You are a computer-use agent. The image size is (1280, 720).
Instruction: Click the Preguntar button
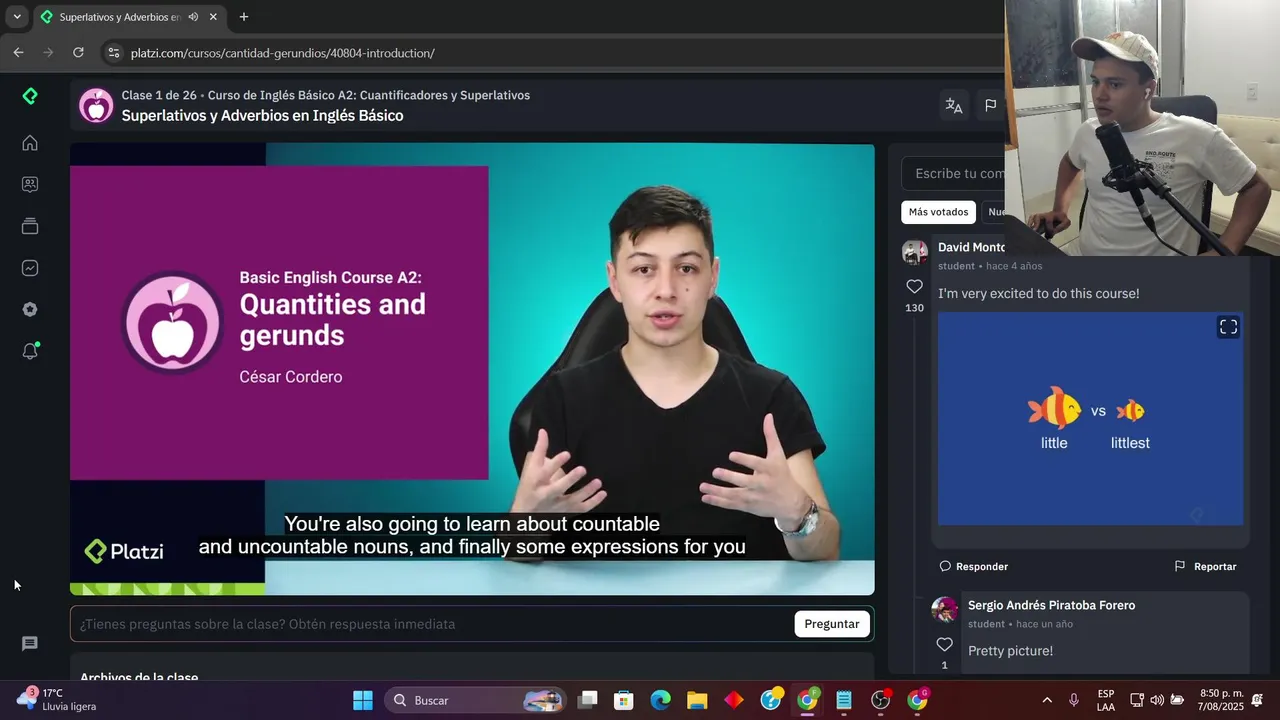pos(832,624)
